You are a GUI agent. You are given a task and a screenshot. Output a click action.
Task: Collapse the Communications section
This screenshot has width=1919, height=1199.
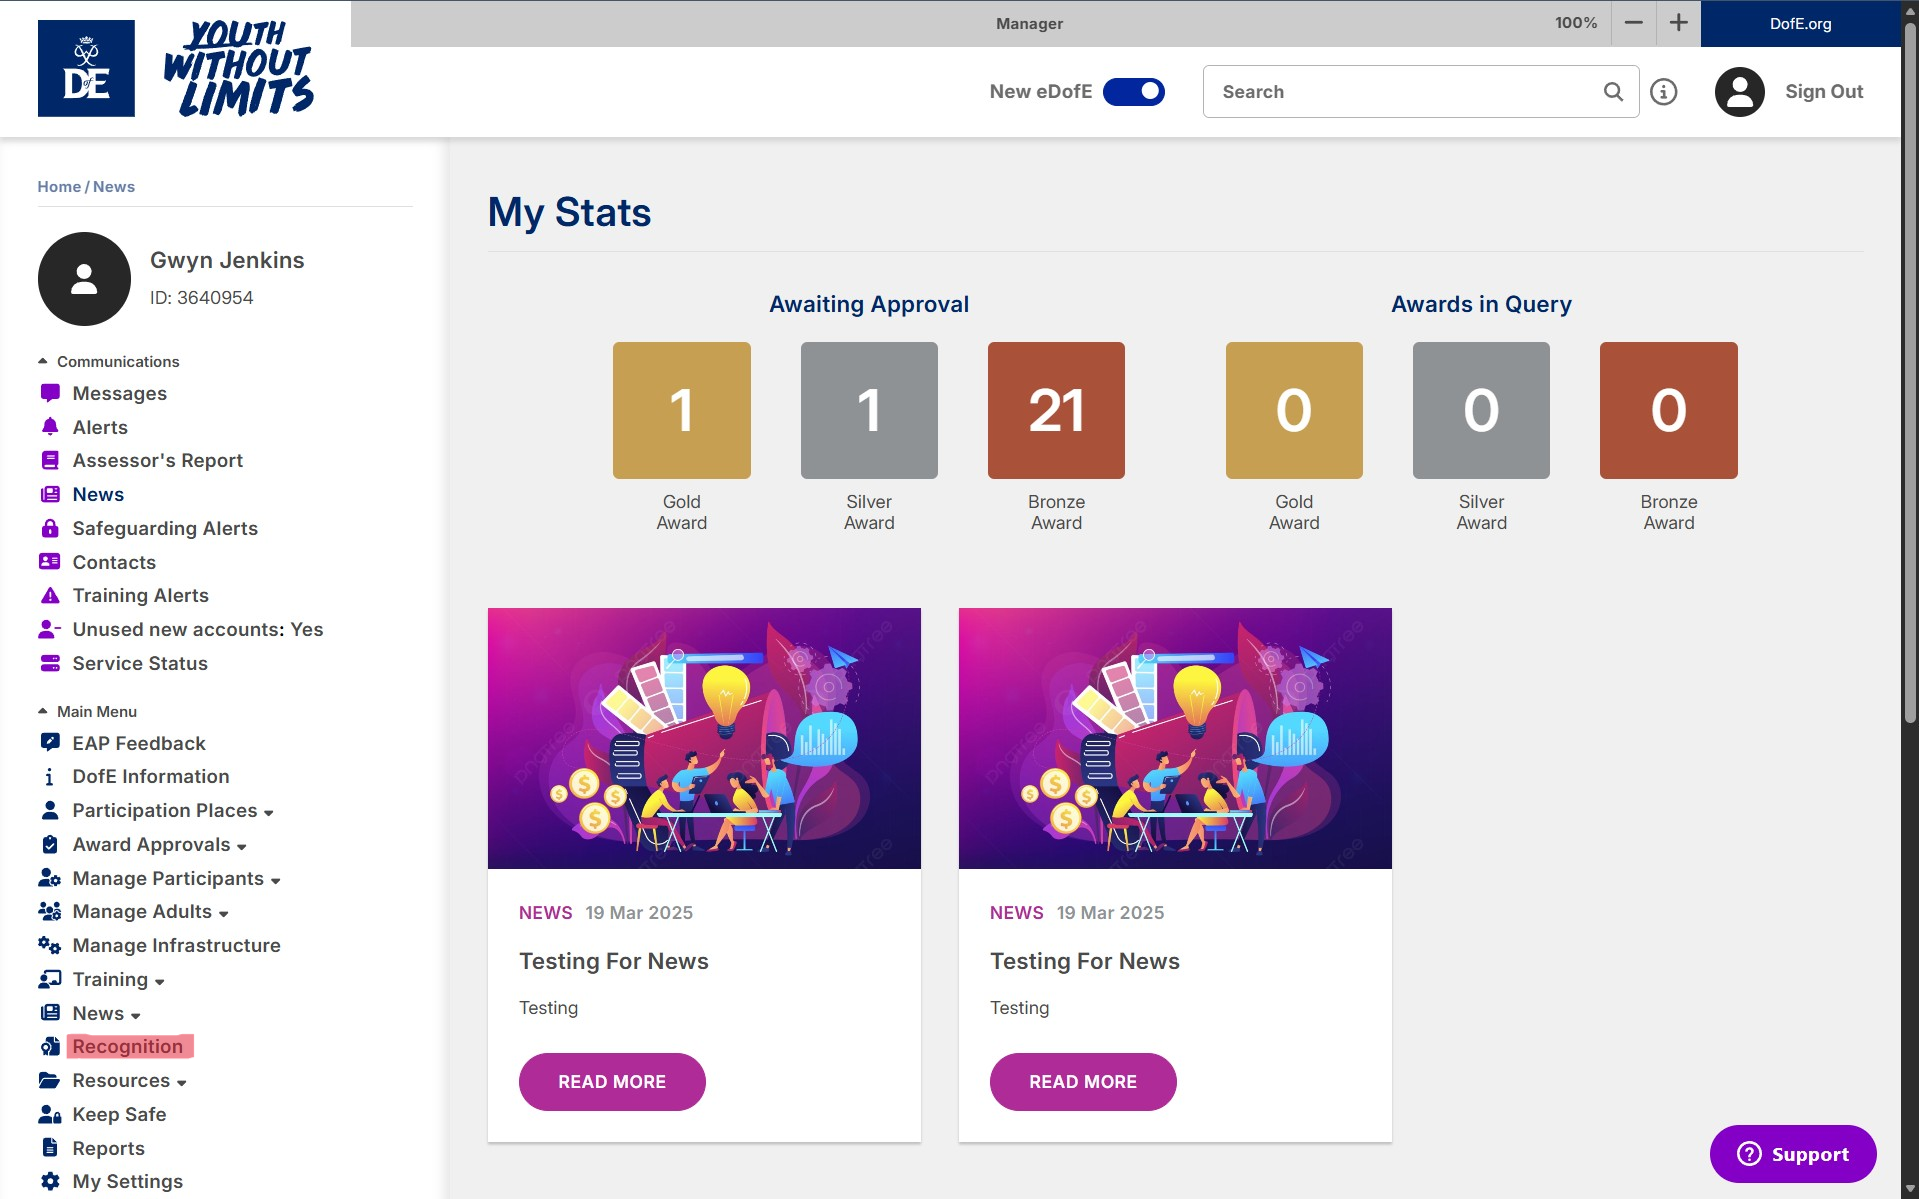[43, 361]
